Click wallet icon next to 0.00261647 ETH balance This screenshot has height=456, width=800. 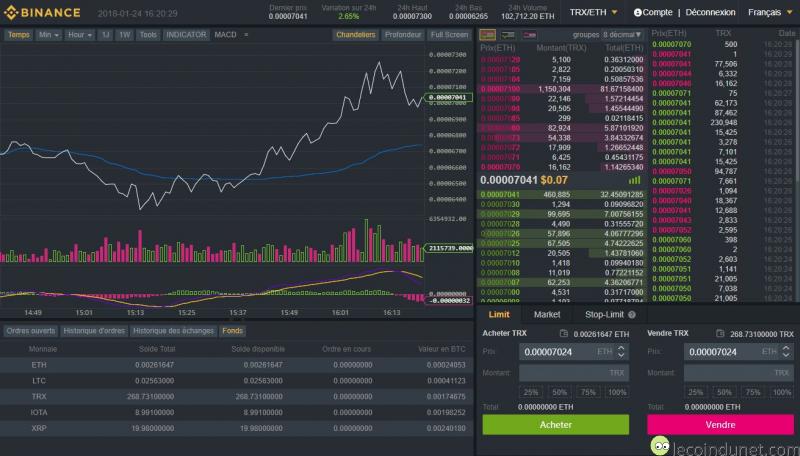pyautogui.click(x=564, y=334)
